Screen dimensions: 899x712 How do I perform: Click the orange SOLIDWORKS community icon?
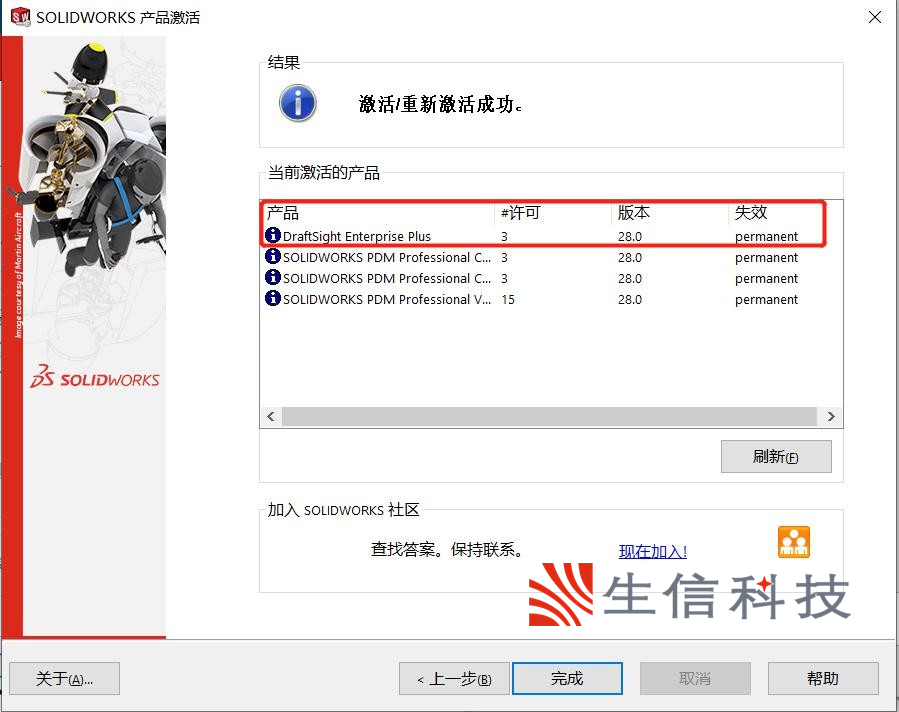click(794, 542)
